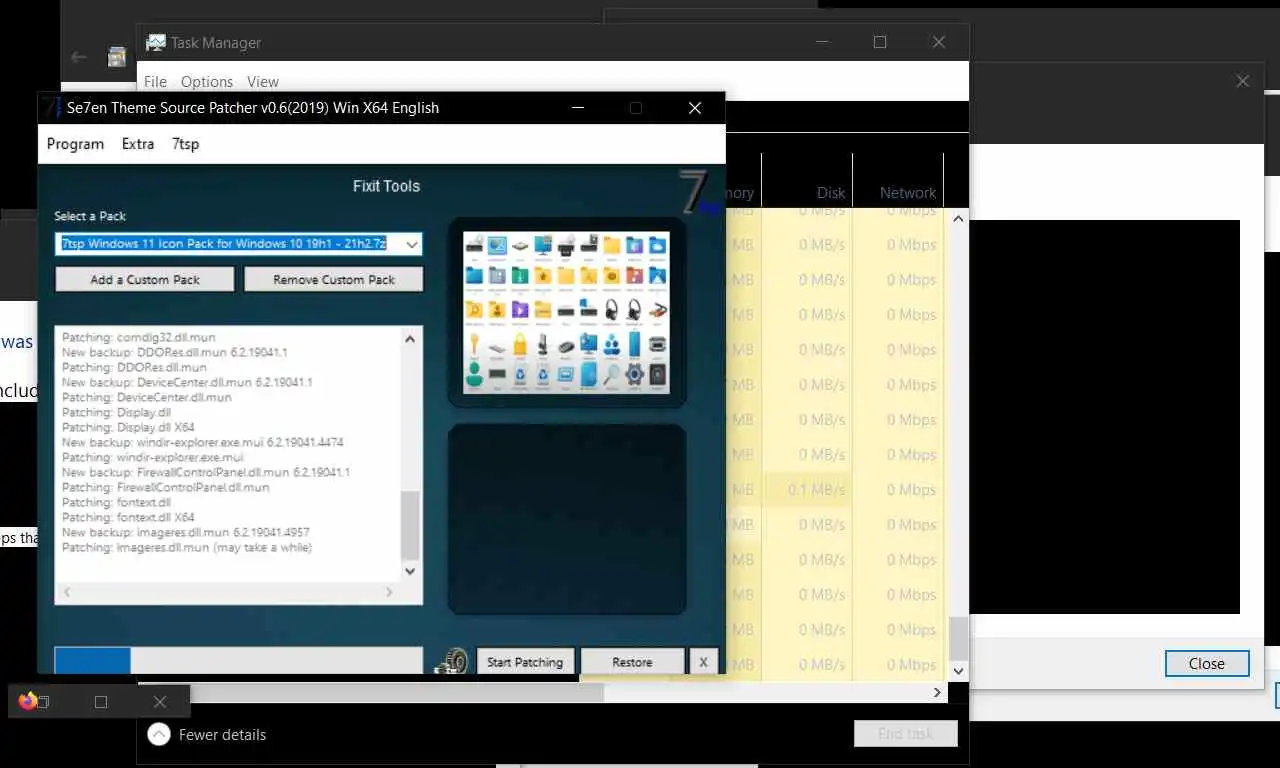The height and width of the screenshot is (768, 1280).
Task: Click log line 'Patching: DeviceCenter.dll.mun'
Action: (146, 397)
